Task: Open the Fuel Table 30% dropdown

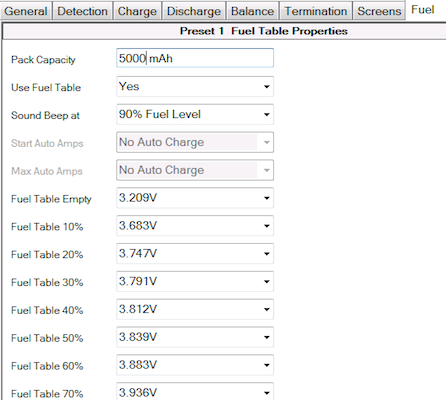Action: (x=195, y=281)
